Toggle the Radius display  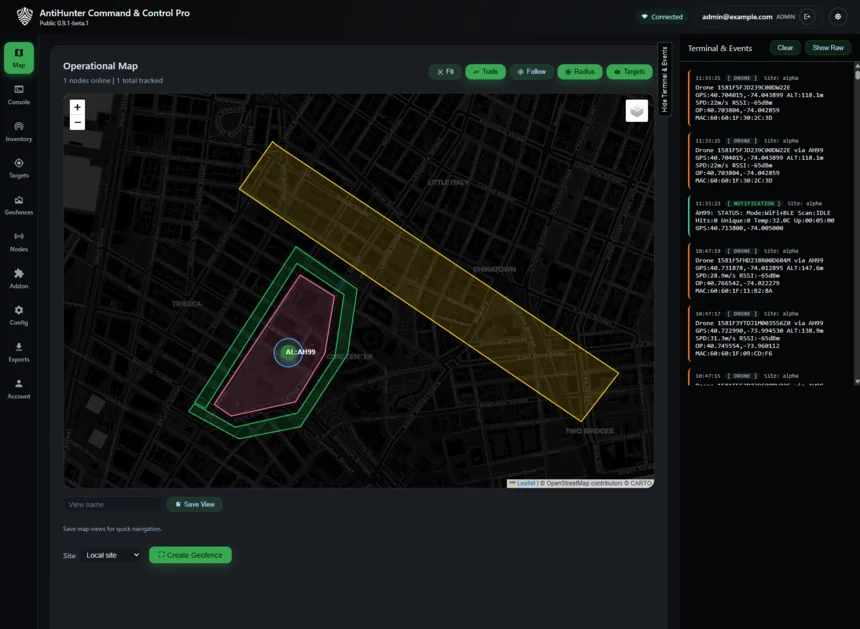(x=580, y=72)
